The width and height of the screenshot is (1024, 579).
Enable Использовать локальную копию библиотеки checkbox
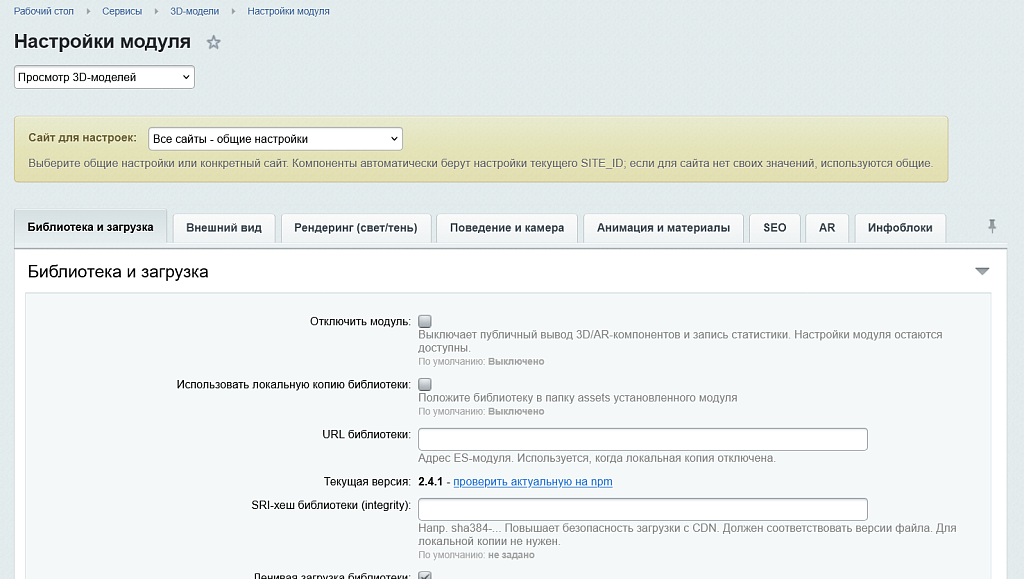(x=424, y=384)
